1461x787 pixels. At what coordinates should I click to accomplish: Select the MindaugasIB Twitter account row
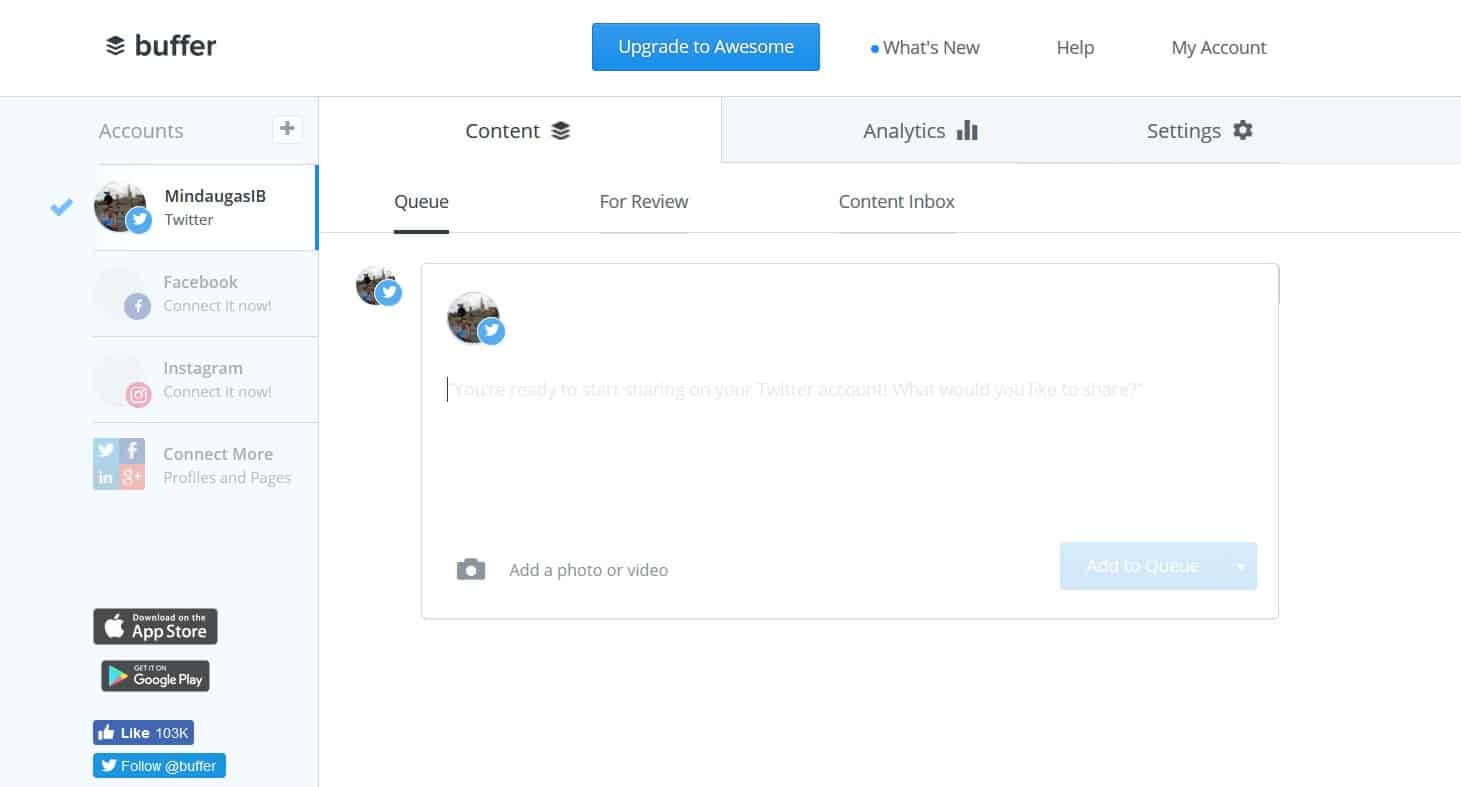(x=206, y=208)
